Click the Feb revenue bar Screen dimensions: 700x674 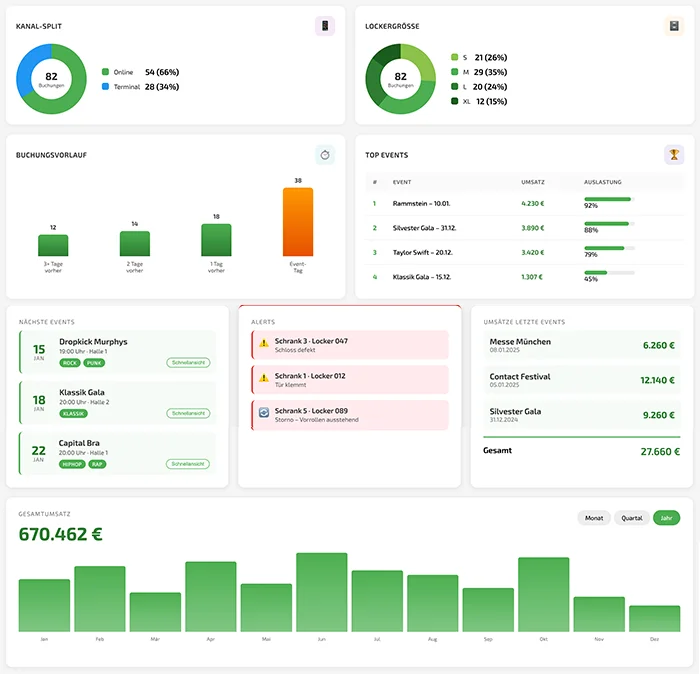(x=100, y=599)
